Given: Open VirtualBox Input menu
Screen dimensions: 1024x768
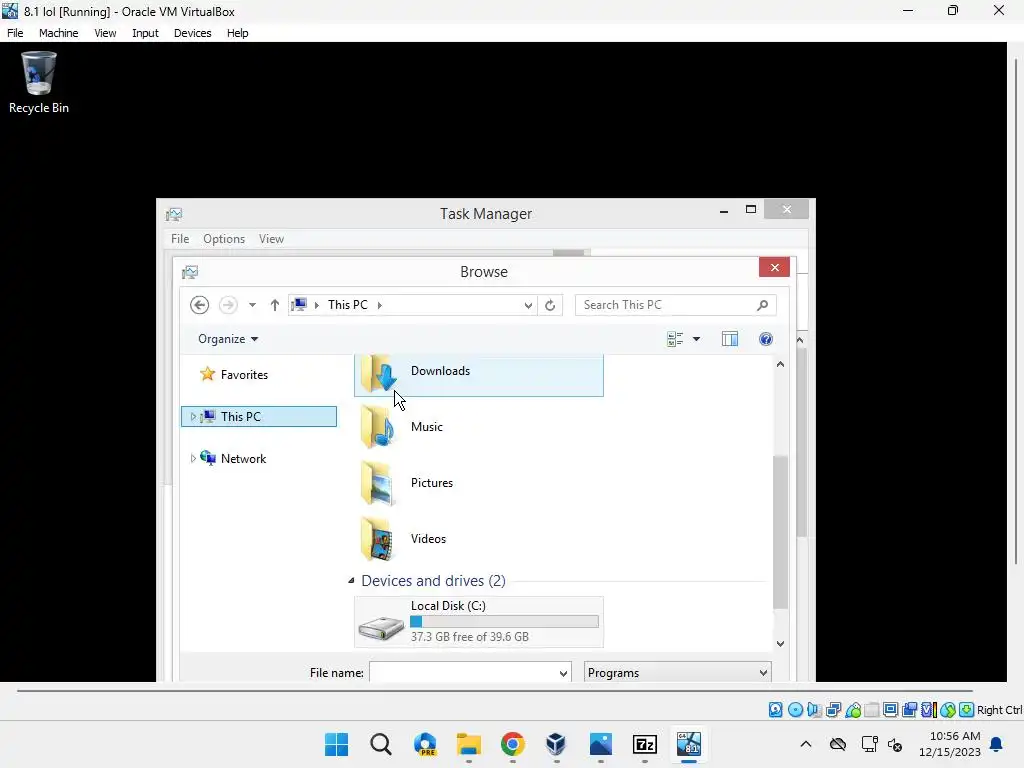Looking at the screenshot, I should tap(145, 33).
